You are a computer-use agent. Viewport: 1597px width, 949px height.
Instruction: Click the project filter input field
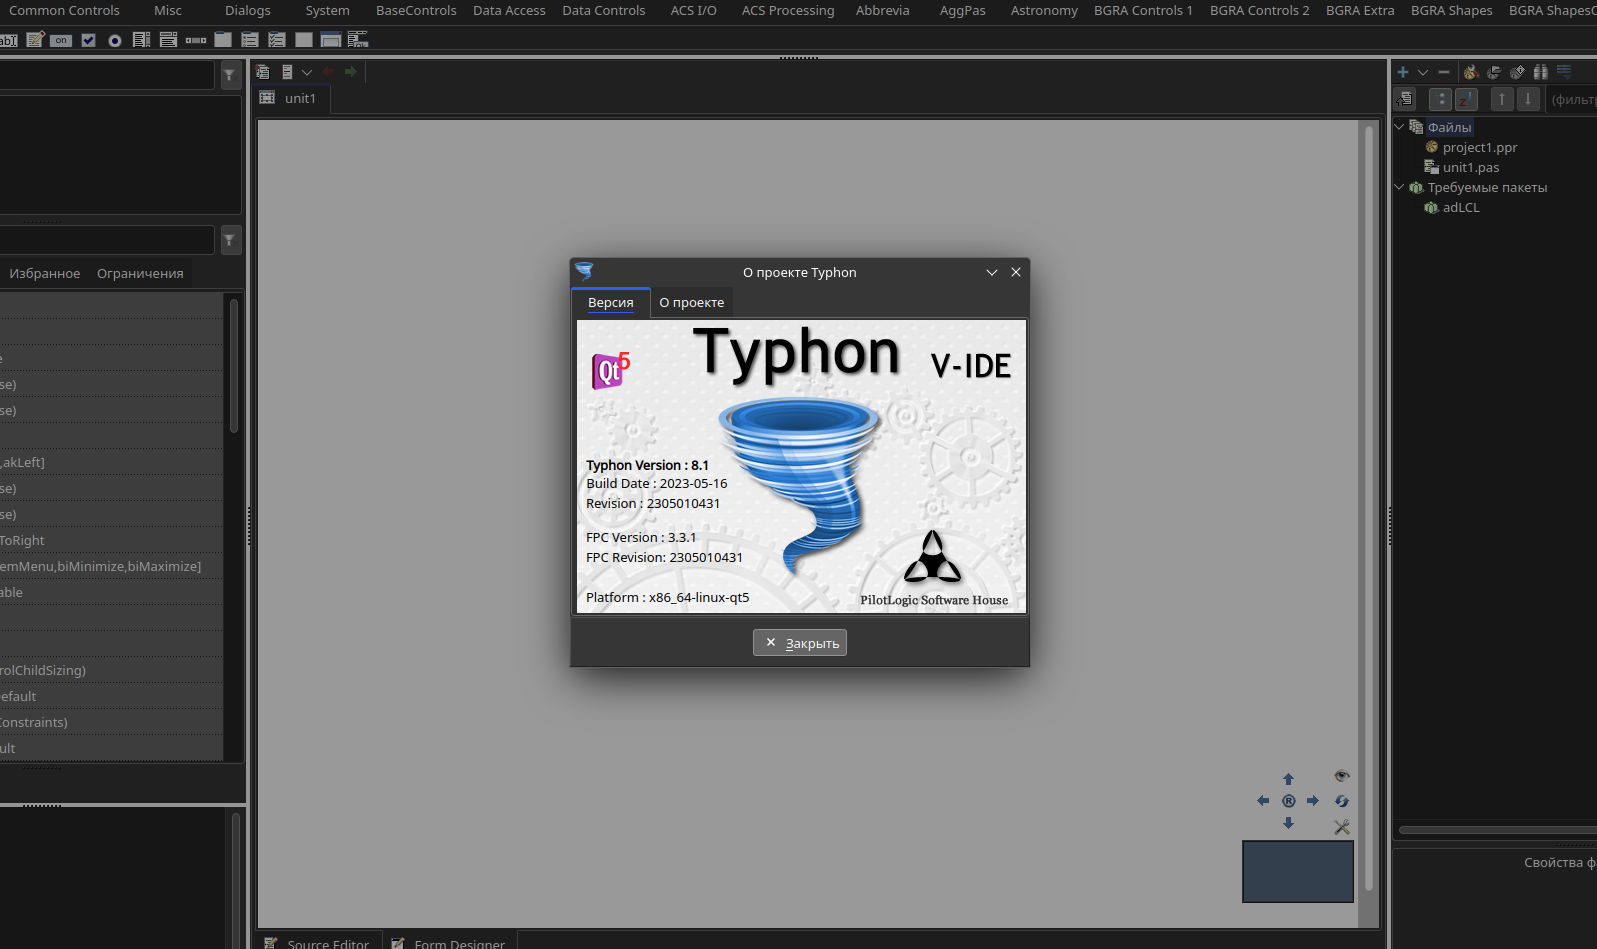tap(1571, 99)
